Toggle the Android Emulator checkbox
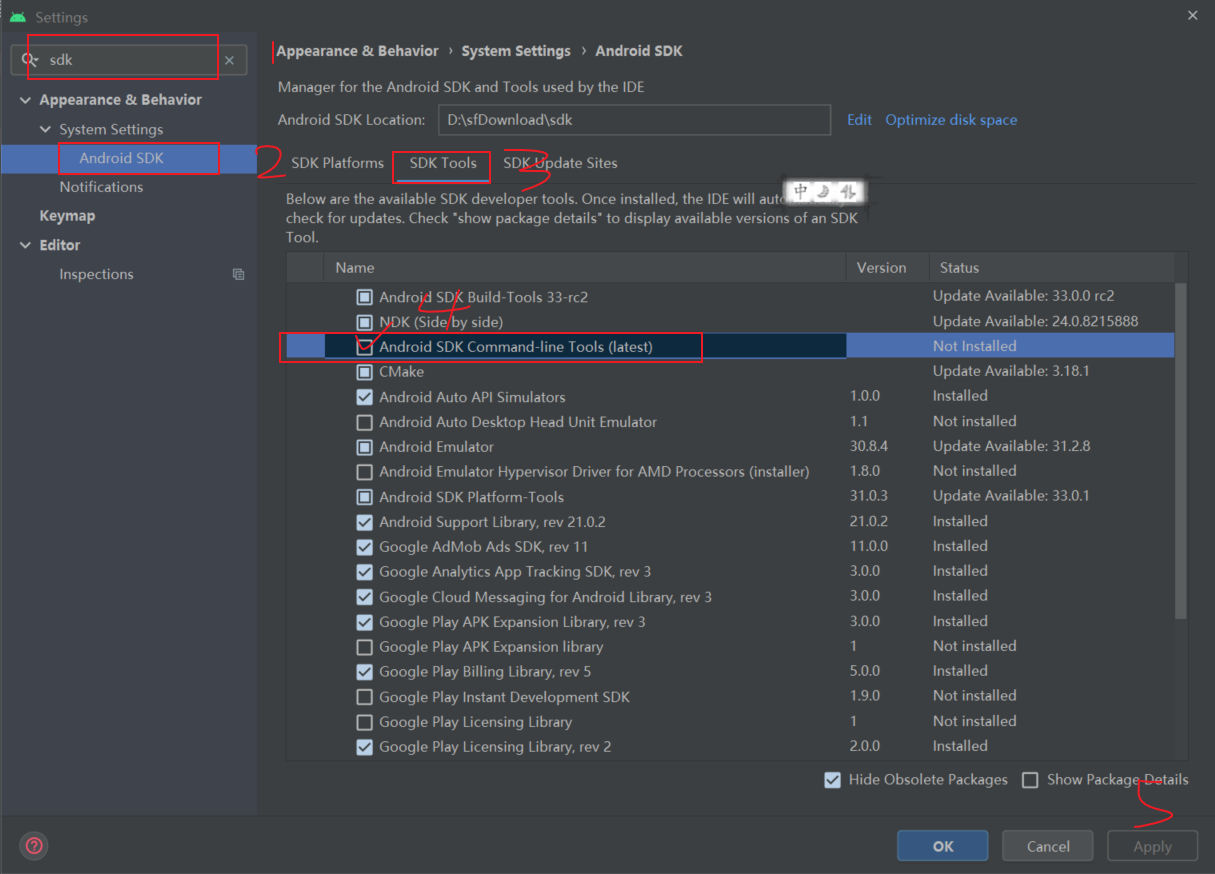 click(x=365, y=447)
